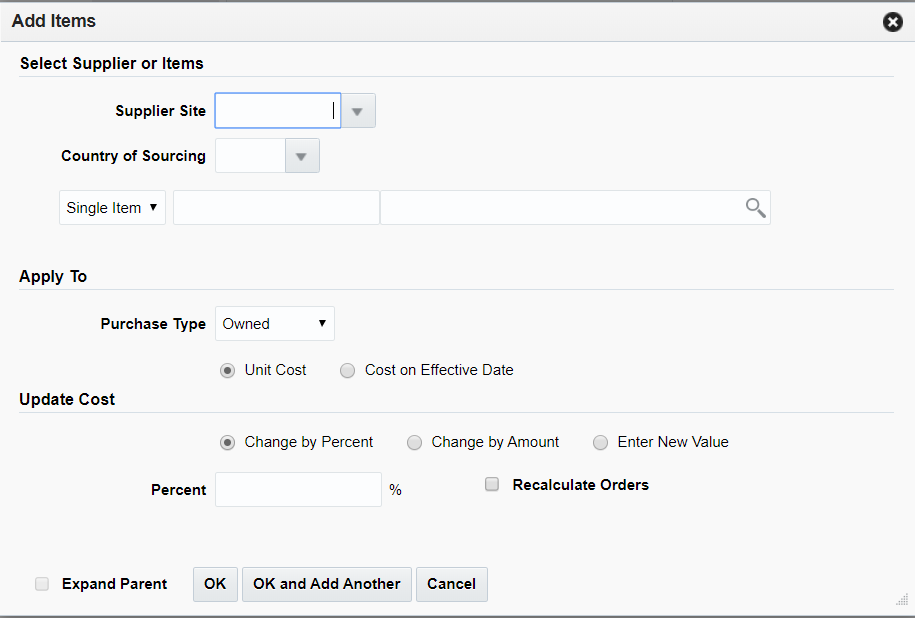The height and width of the screenshot is (618, 915).
Task: Check the Expand Parent checkbox
Action: point(41,583)
